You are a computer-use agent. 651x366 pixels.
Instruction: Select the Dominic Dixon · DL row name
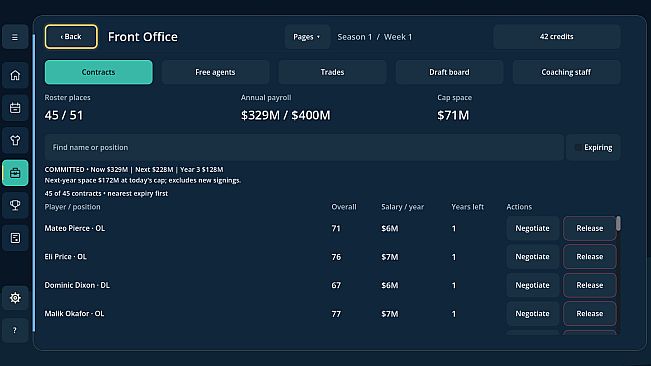pyautogui.click(x=77, y=285)
